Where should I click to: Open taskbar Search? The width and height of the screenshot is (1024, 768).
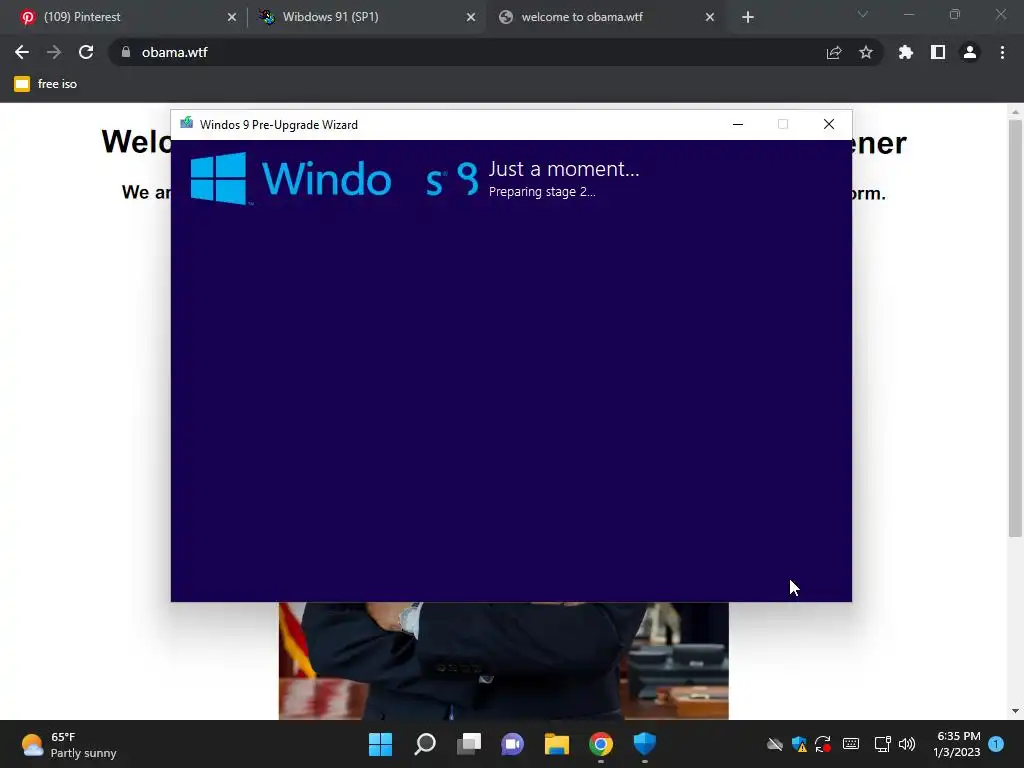(424, 744)
